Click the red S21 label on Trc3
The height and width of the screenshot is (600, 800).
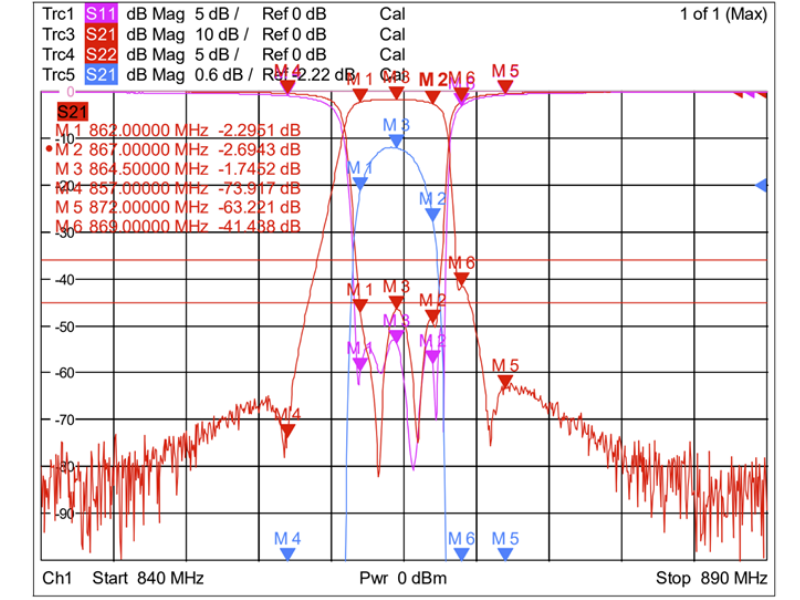100,34
